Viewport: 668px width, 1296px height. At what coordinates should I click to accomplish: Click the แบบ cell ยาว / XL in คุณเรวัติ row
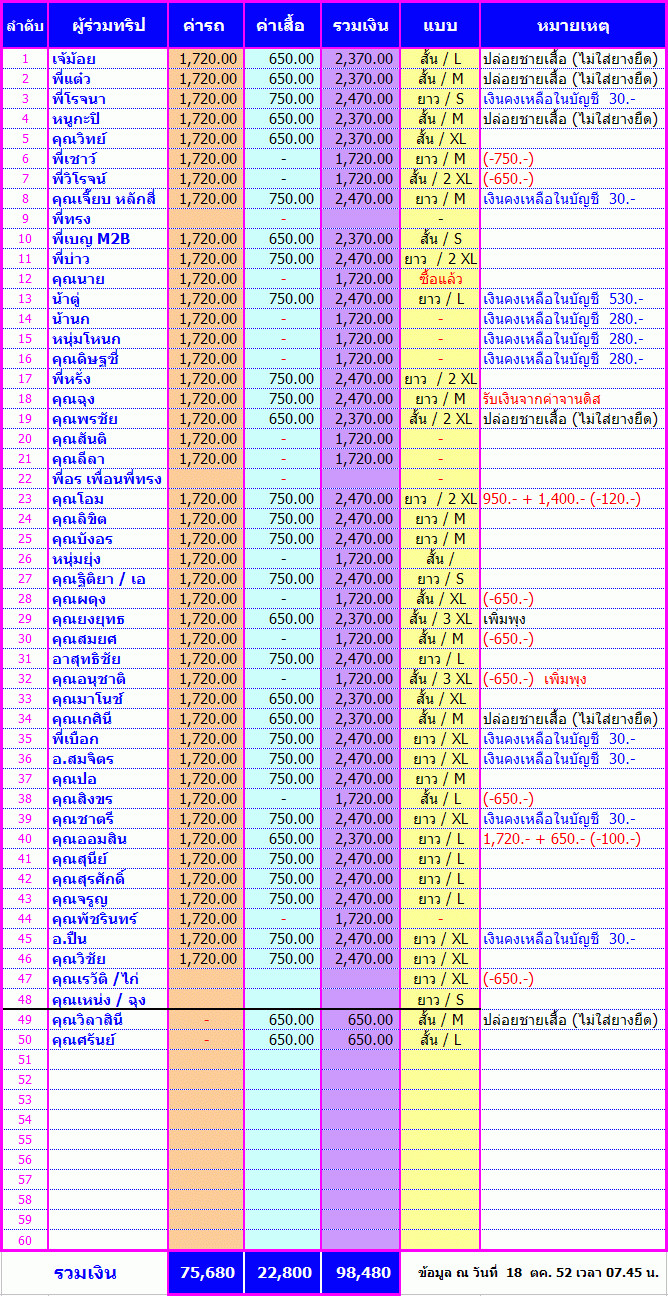click(440, 978)
